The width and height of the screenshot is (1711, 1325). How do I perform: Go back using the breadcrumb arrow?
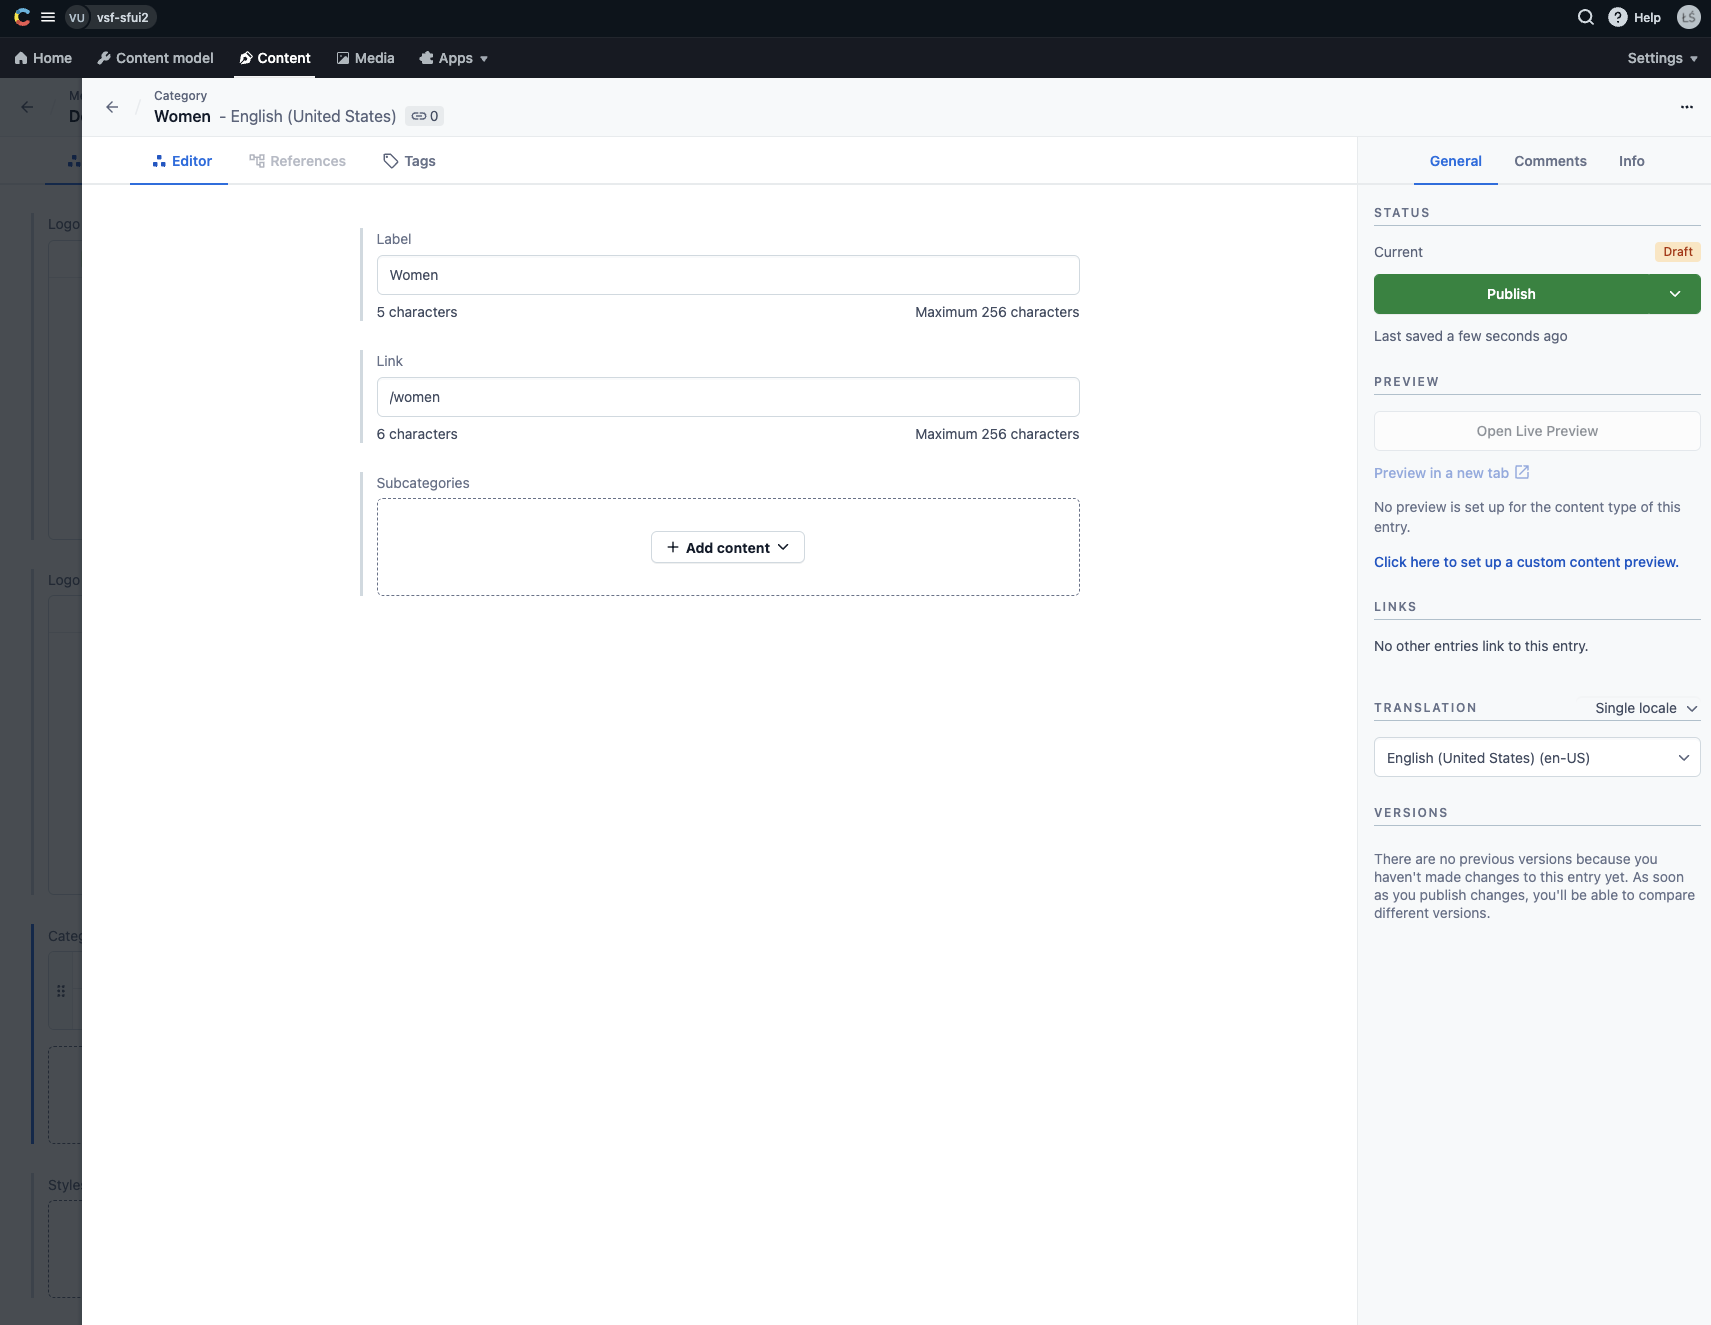111,107
